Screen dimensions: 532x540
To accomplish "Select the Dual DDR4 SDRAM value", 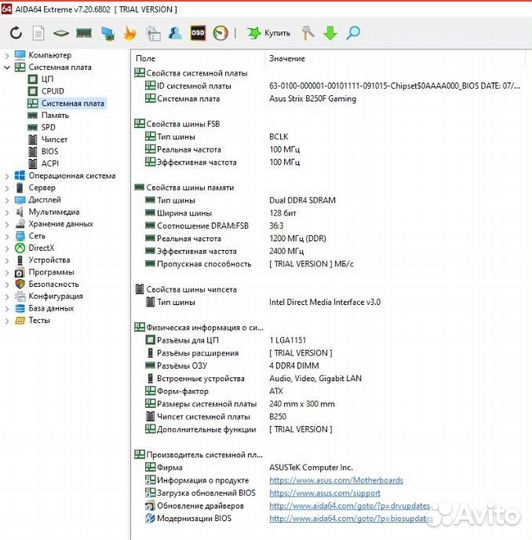I will click(302, 200).
